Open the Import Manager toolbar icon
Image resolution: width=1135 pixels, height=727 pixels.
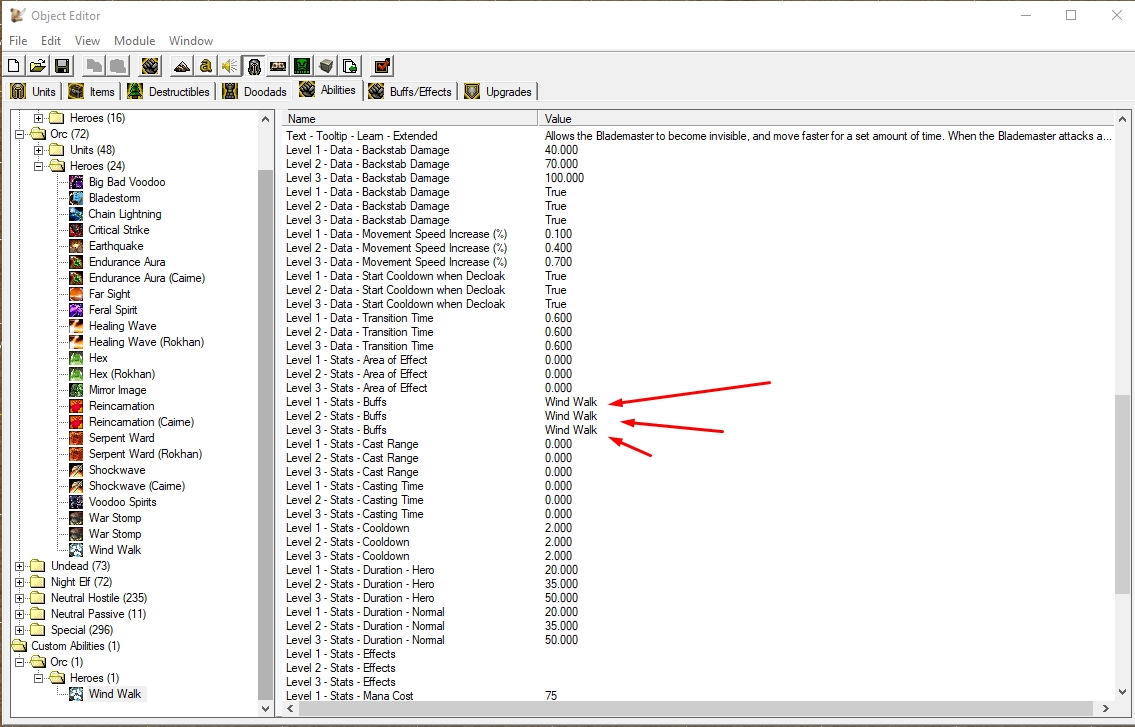click(350, 66)
